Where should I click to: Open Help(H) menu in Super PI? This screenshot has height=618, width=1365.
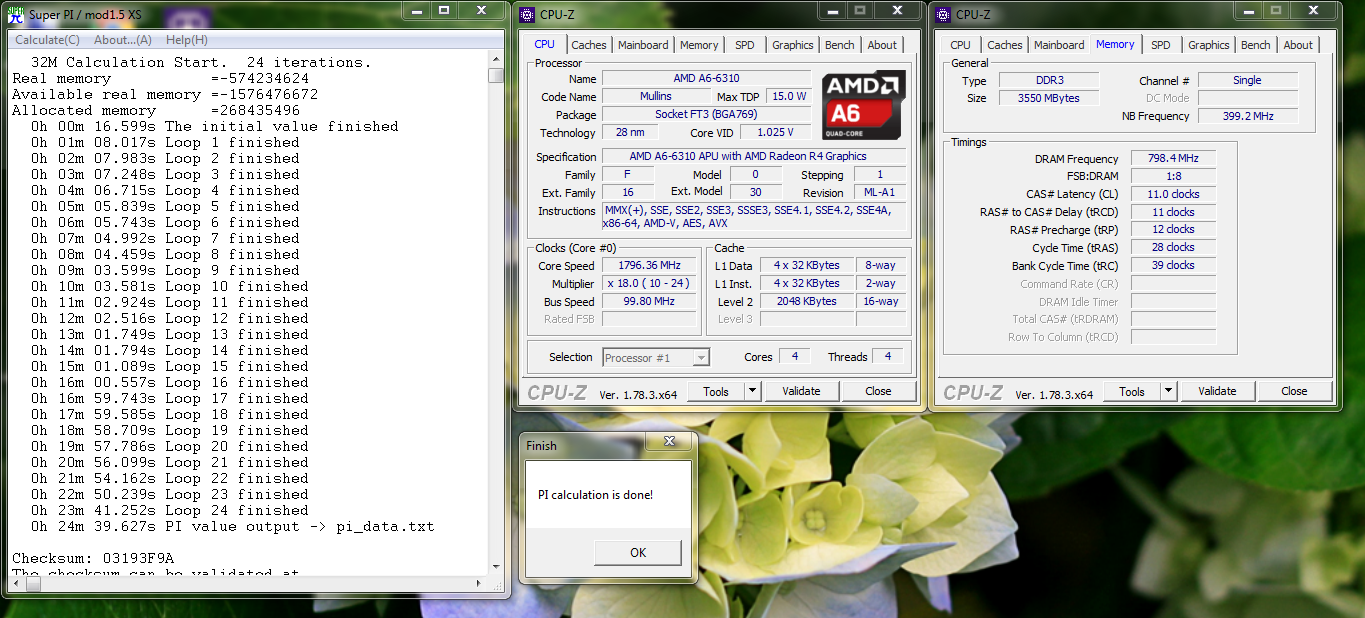click(x=187, y=40)
